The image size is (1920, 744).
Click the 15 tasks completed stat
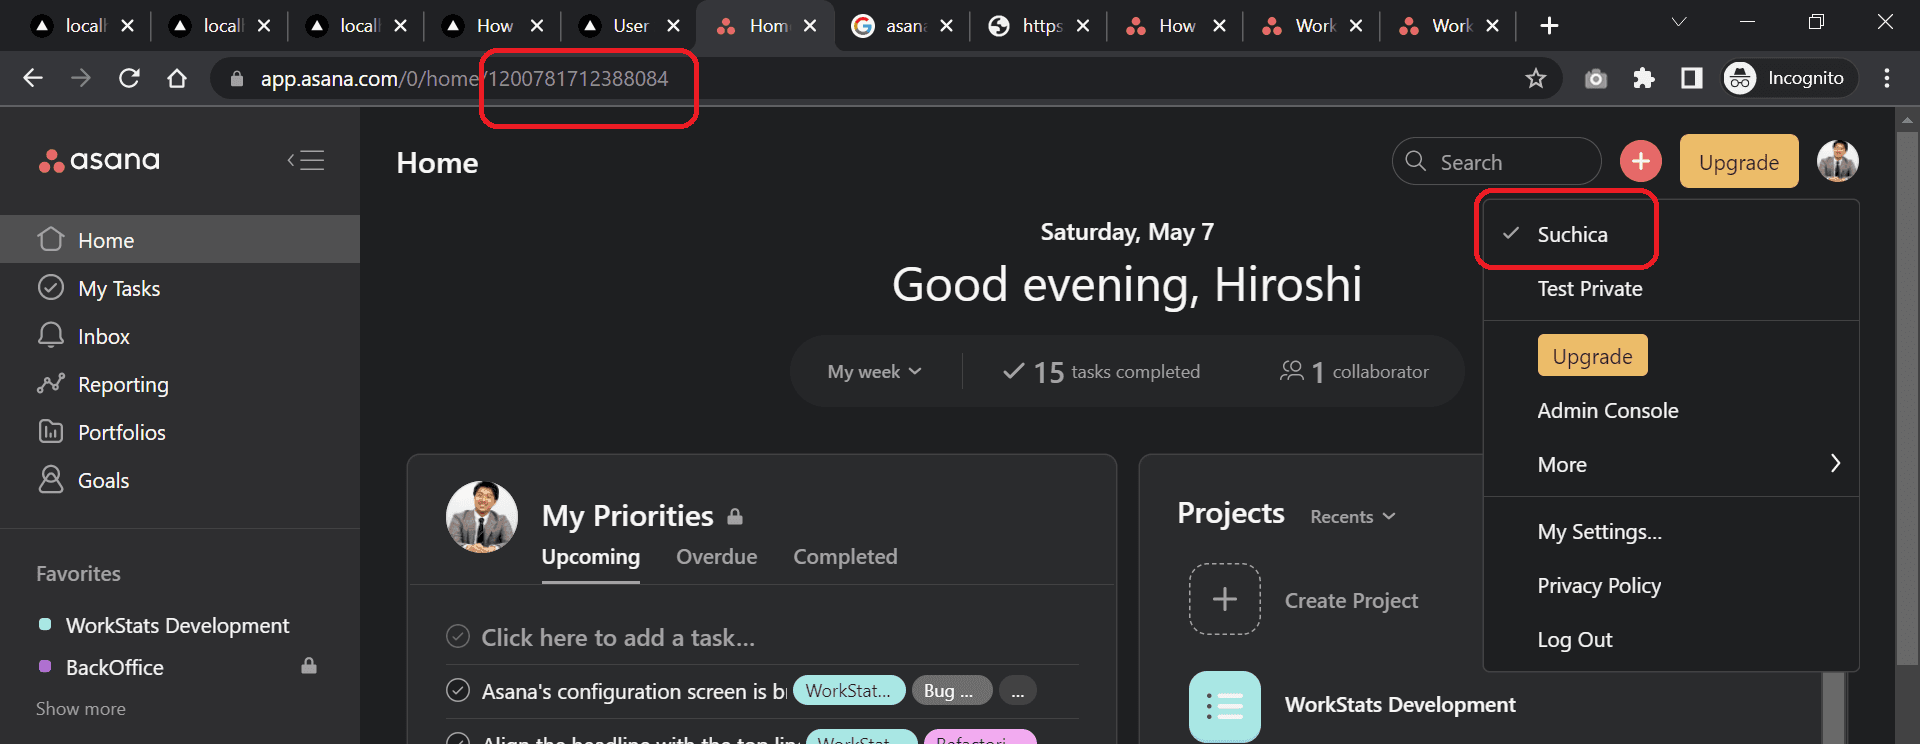click(1101, 372)
